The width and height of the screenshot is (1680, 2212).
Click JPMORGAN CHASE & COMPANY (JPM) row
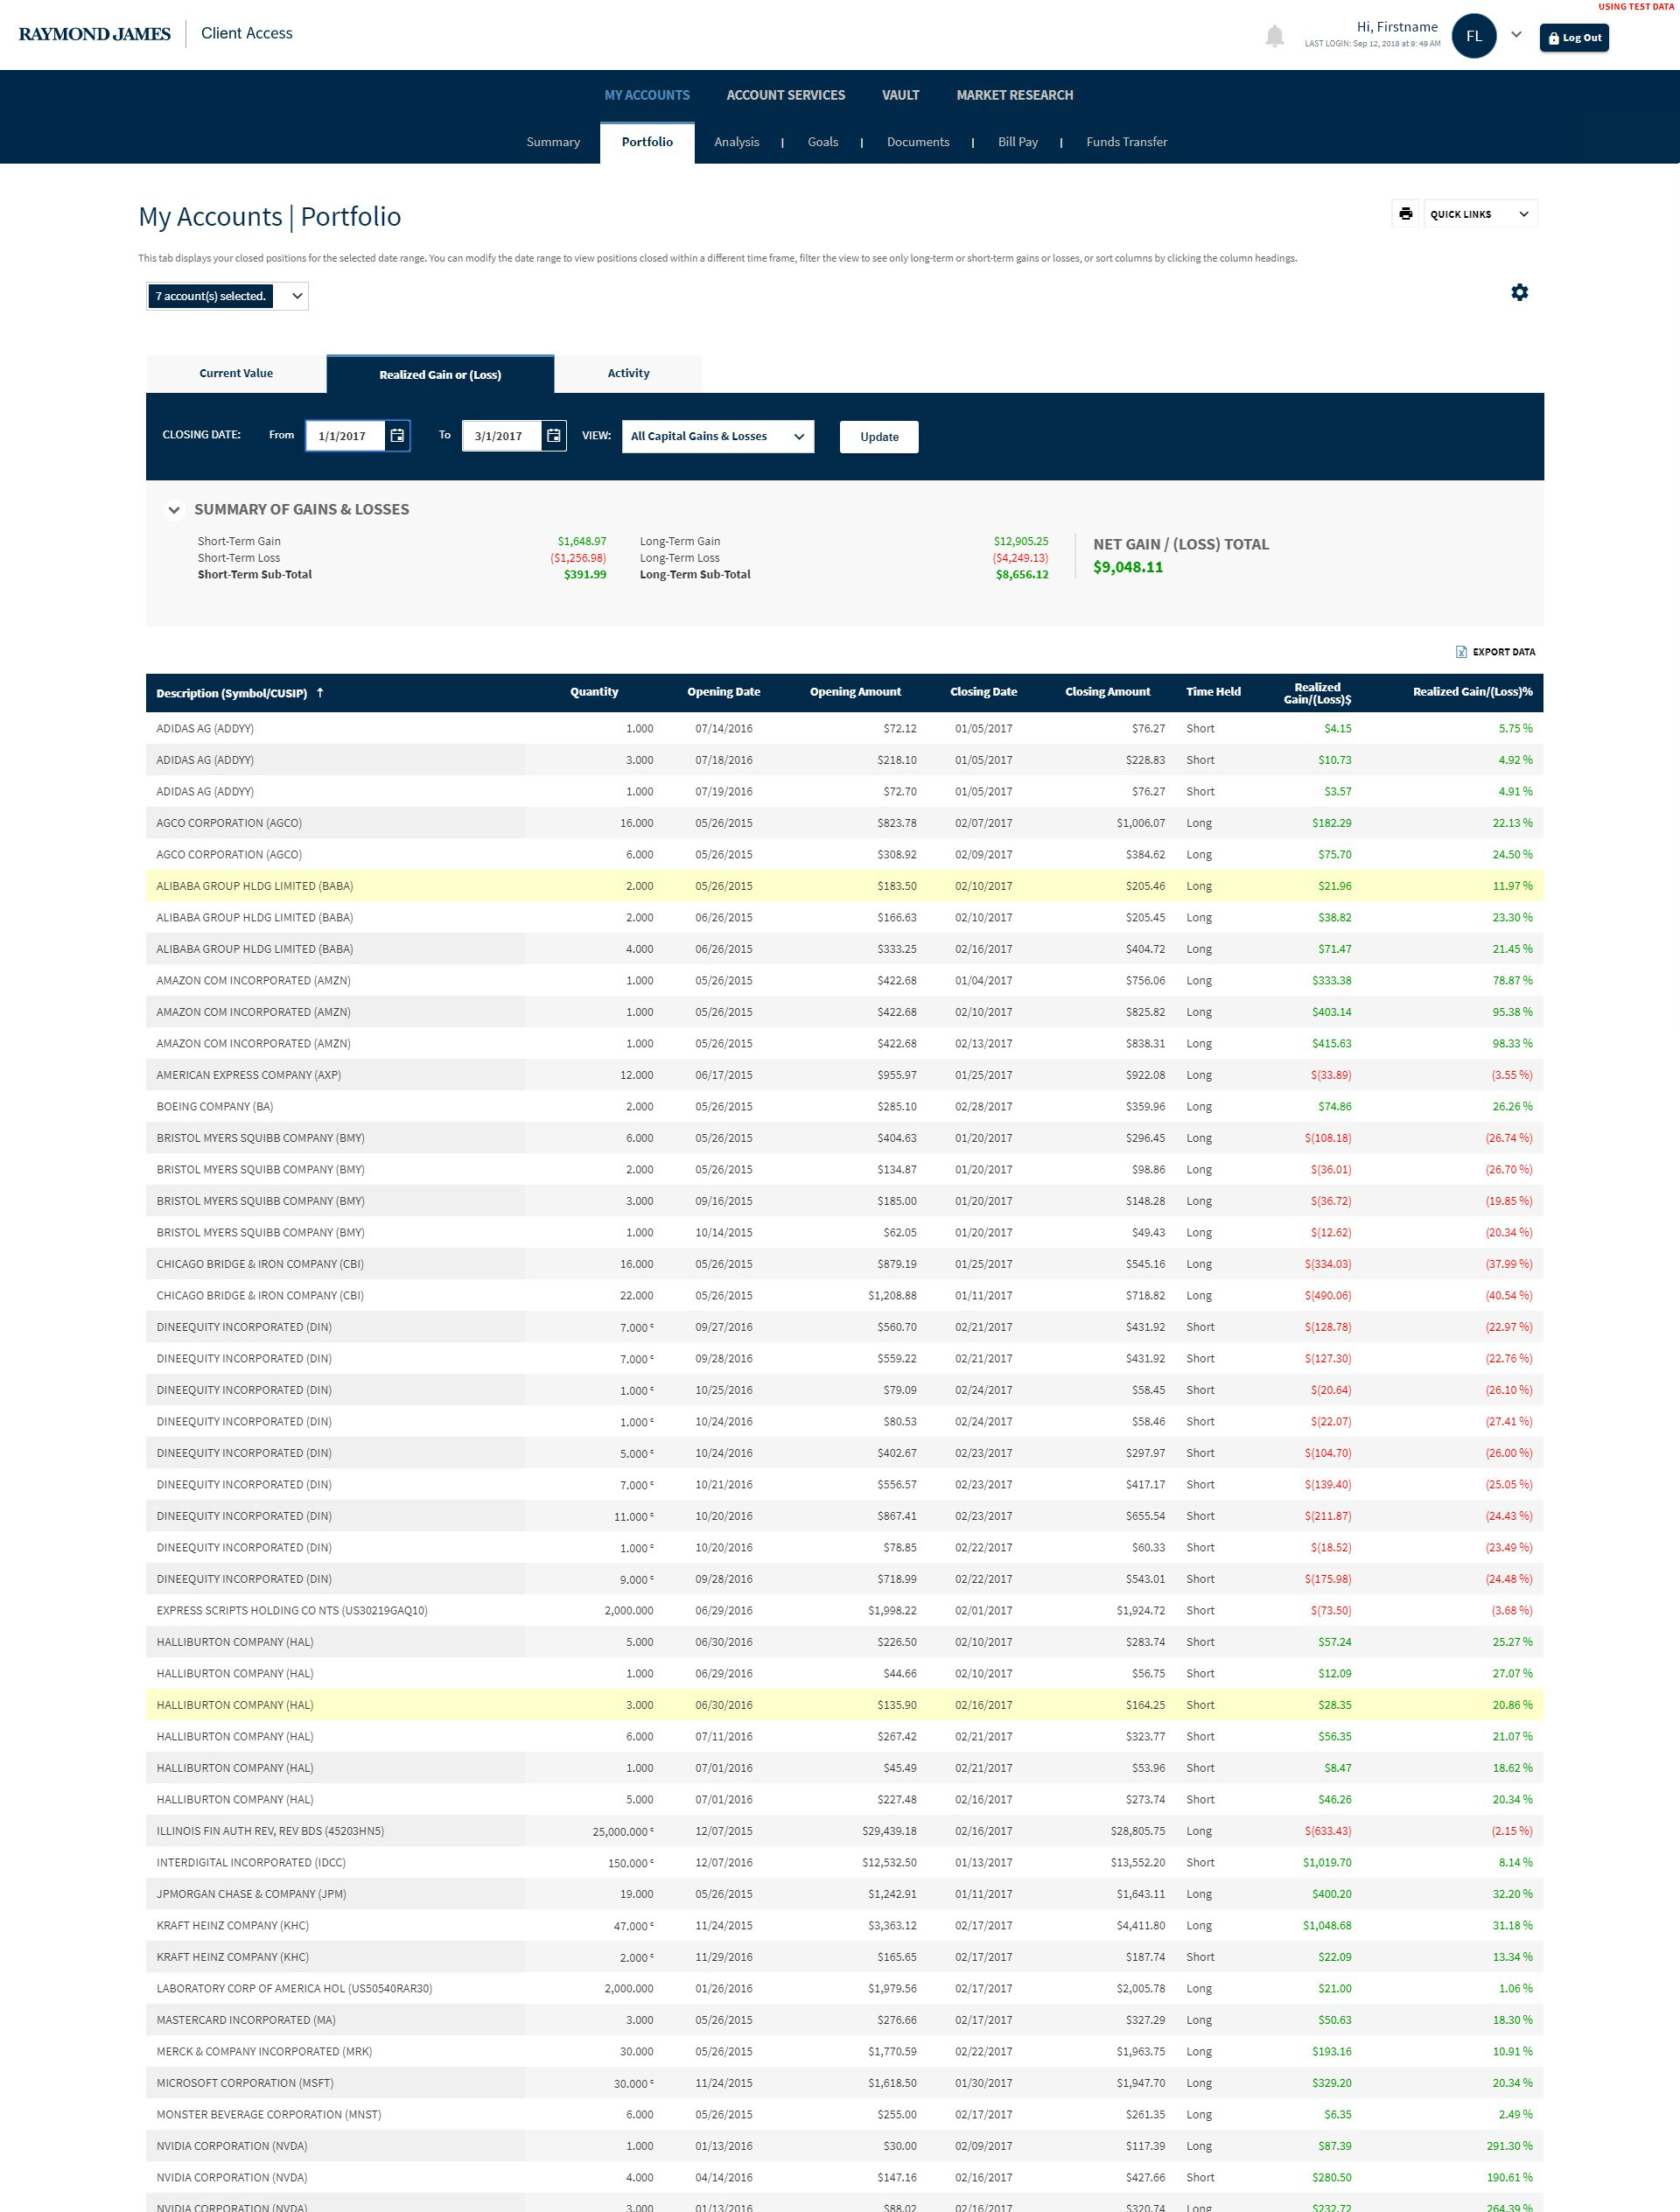(x=844, y=1894)
